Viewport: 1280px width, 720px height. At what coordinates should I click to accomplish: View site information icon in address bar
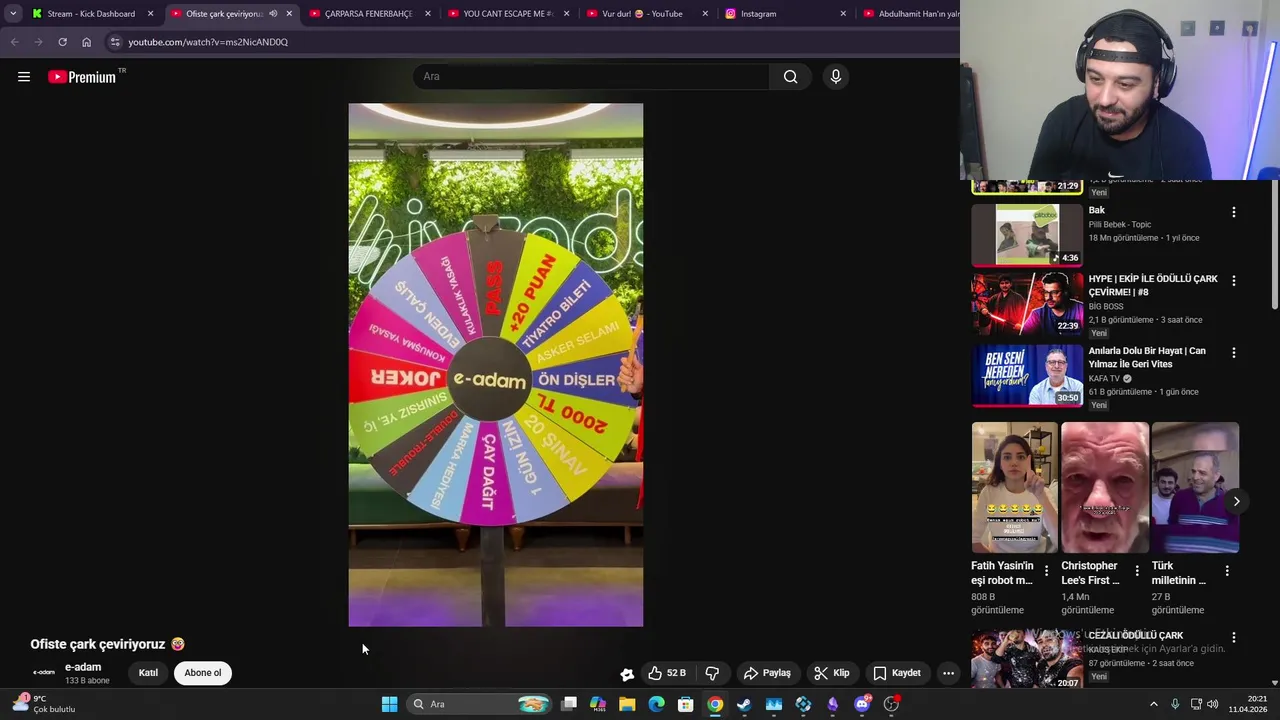(x=115, y=42)
